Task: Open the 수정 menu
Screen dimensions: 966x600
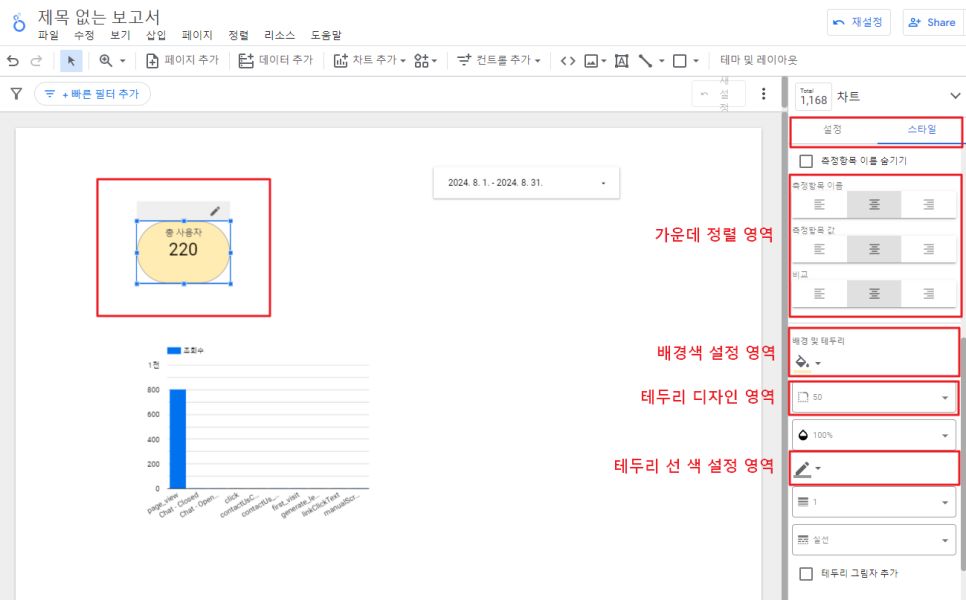Action: coord(84,35)
